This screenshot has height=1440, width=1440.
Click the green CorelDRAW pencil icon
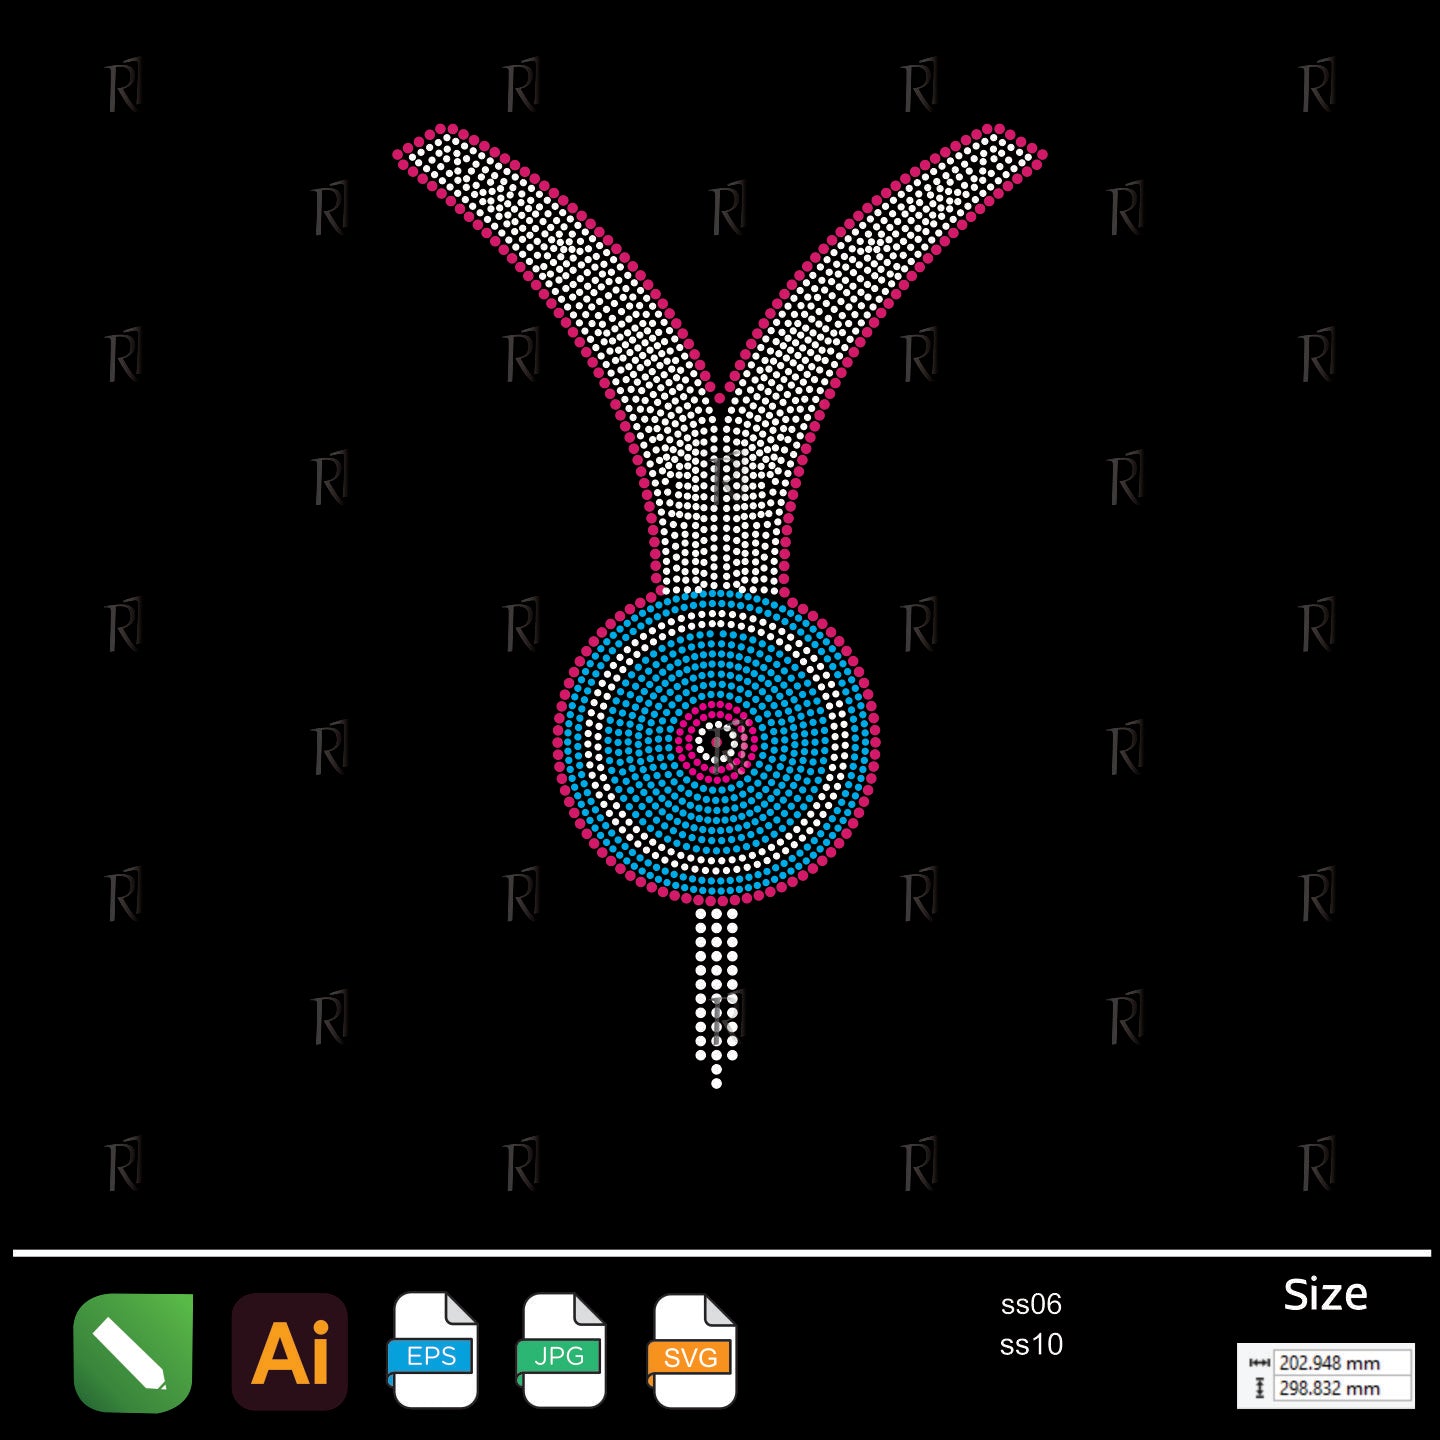click(133, 1352)
